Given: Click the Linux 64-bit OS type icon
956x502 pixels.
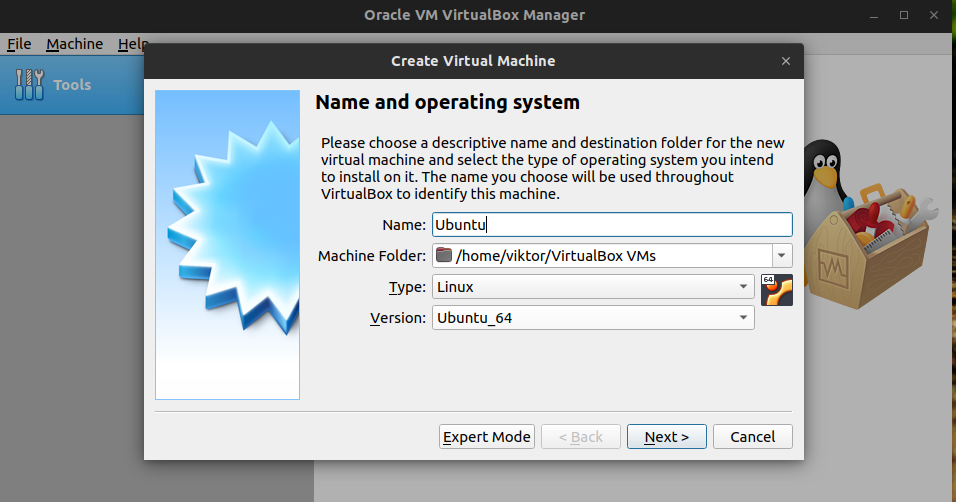Looking at the screenshot, I should pos(777,289).
